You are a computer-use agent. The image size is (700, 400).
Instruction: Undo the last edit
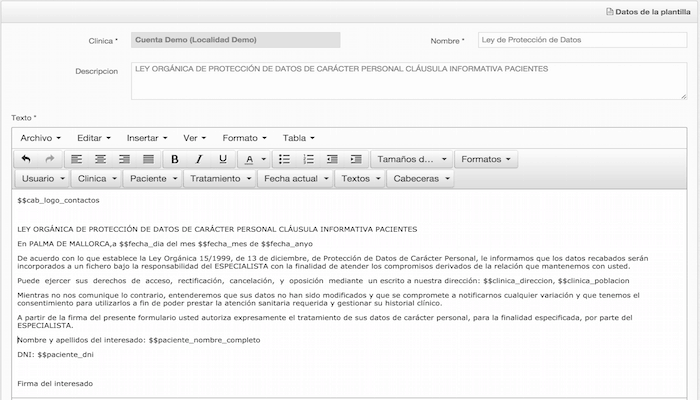point(26,159)
